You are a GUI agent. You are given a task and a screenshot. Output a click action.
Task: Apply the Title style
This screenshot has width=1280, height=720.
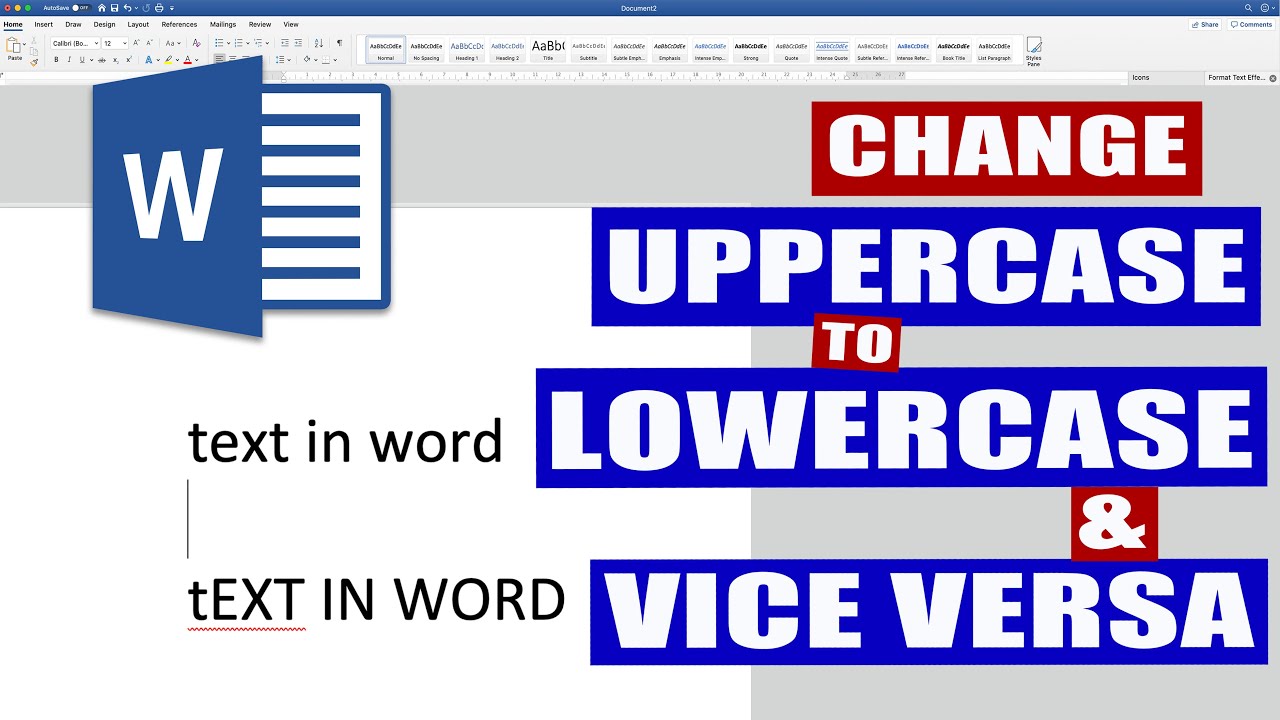(548, 50)
